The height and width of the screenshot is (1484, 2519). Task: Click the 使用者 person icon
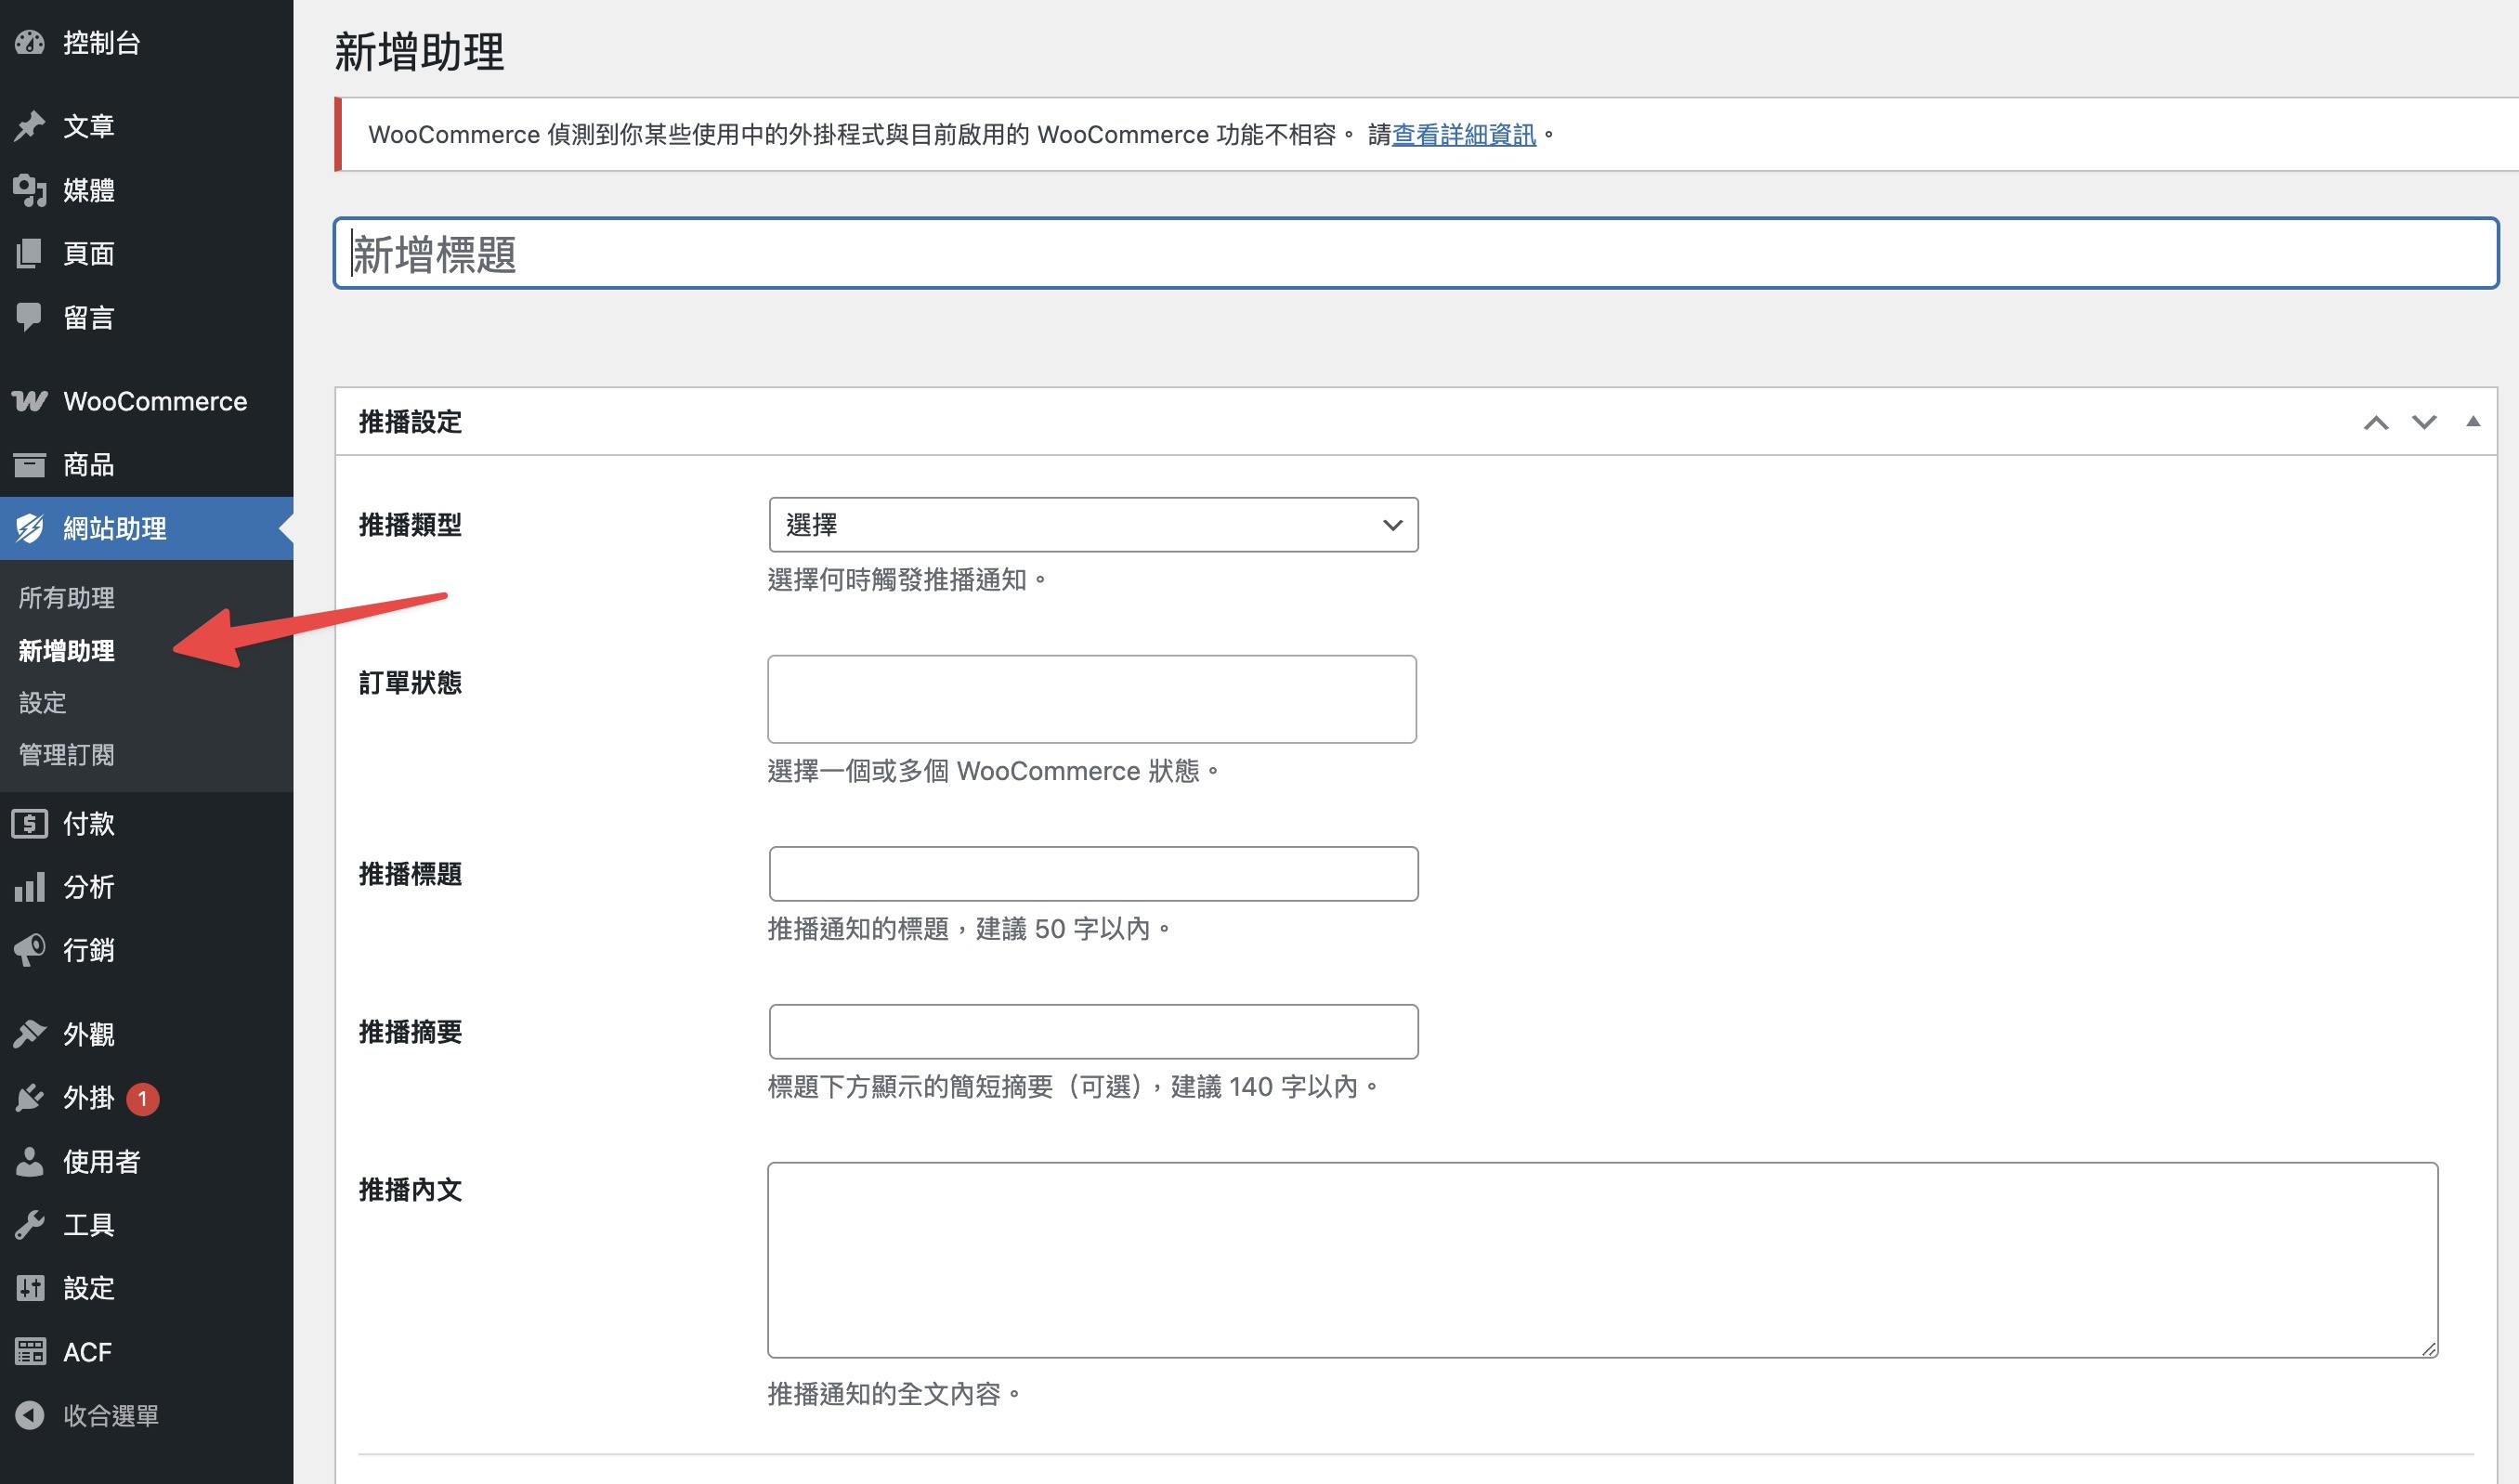[x=30, y=1161]
